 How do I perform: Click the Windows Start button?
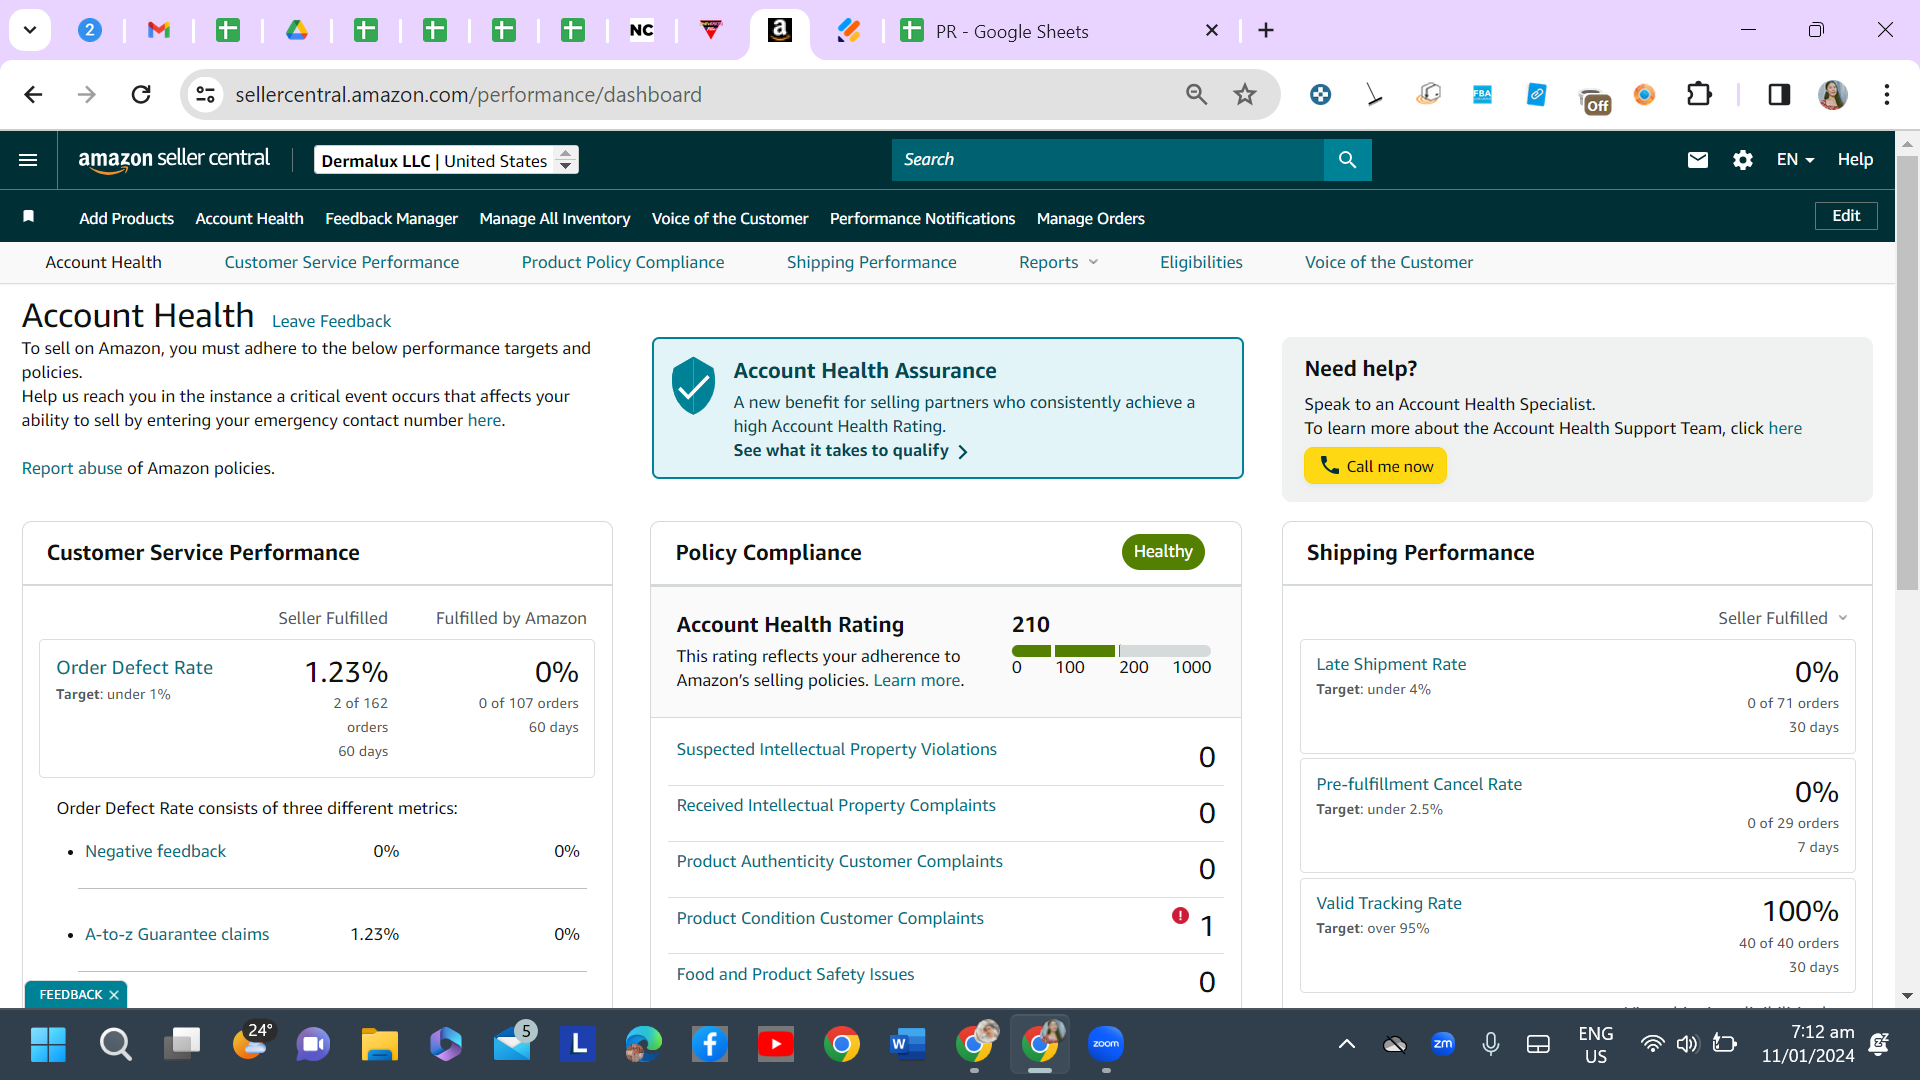pos(48,1044)
